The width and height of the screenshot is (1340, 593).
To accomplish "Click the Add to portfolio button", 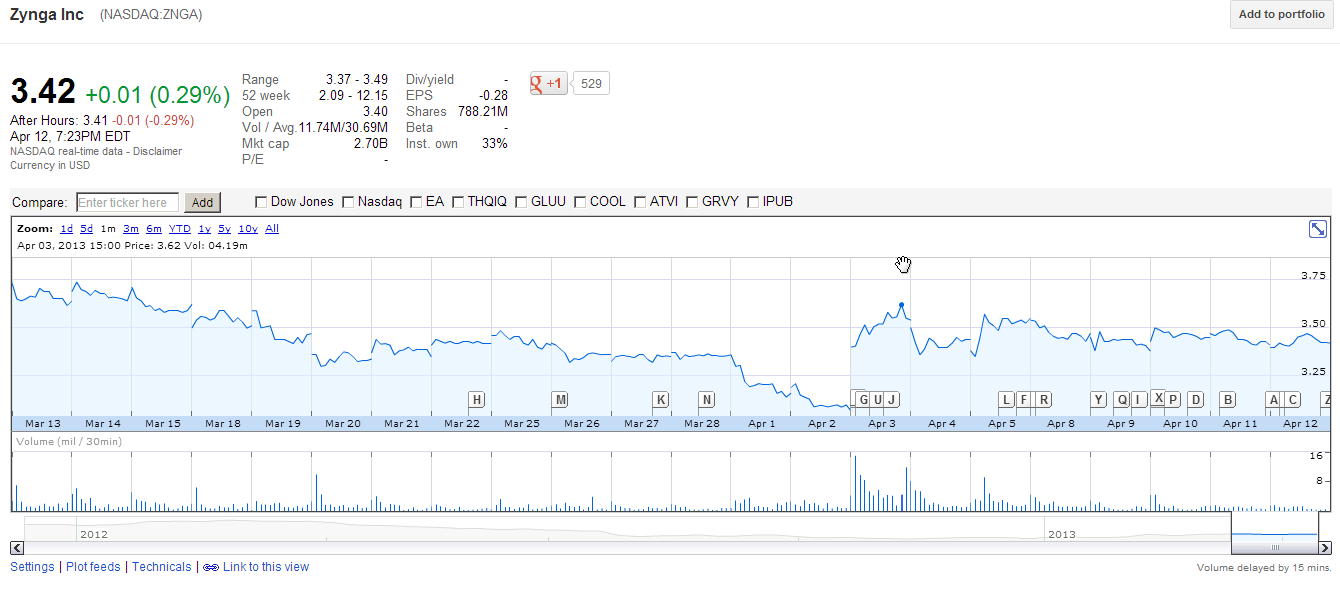I will (x=1281, y=15).
